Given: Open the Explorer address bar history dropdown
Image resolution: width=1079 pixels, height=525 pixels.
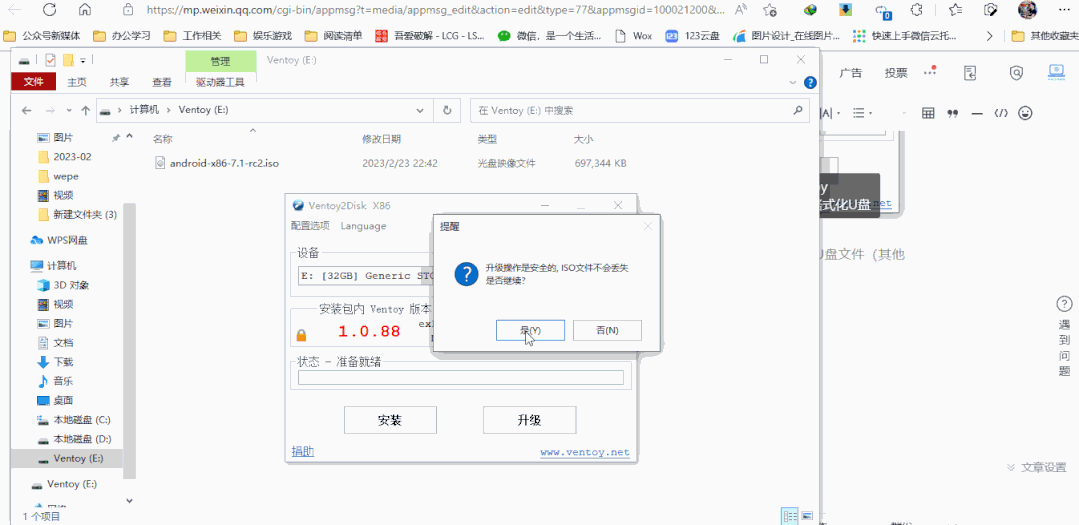Looking at the screenshot, I should click(x=420, y=110).
